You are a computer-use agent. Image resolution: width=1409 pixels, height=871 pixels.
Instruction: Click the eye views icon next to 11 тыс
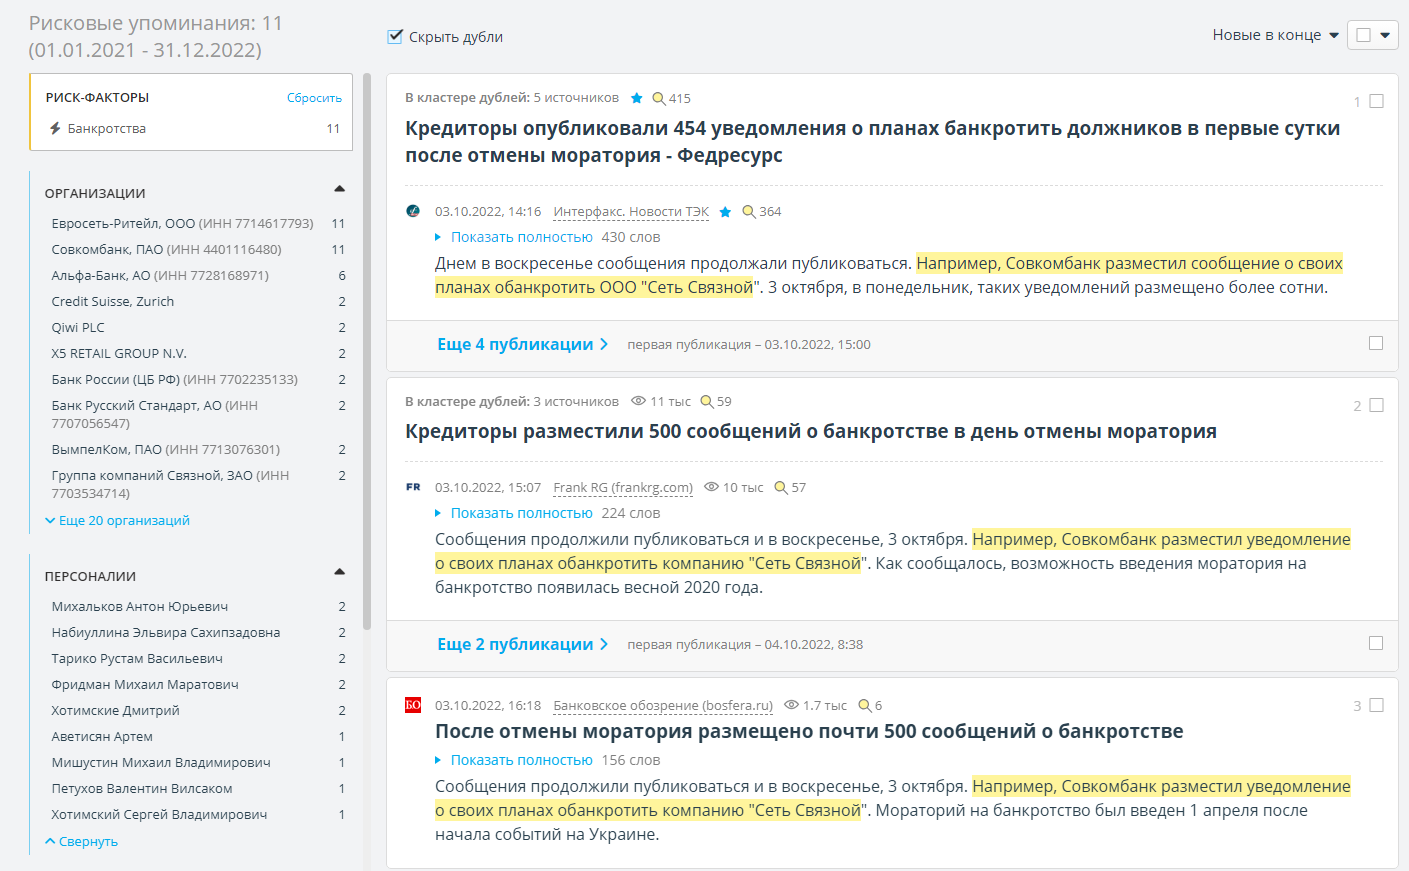(638, 401)
